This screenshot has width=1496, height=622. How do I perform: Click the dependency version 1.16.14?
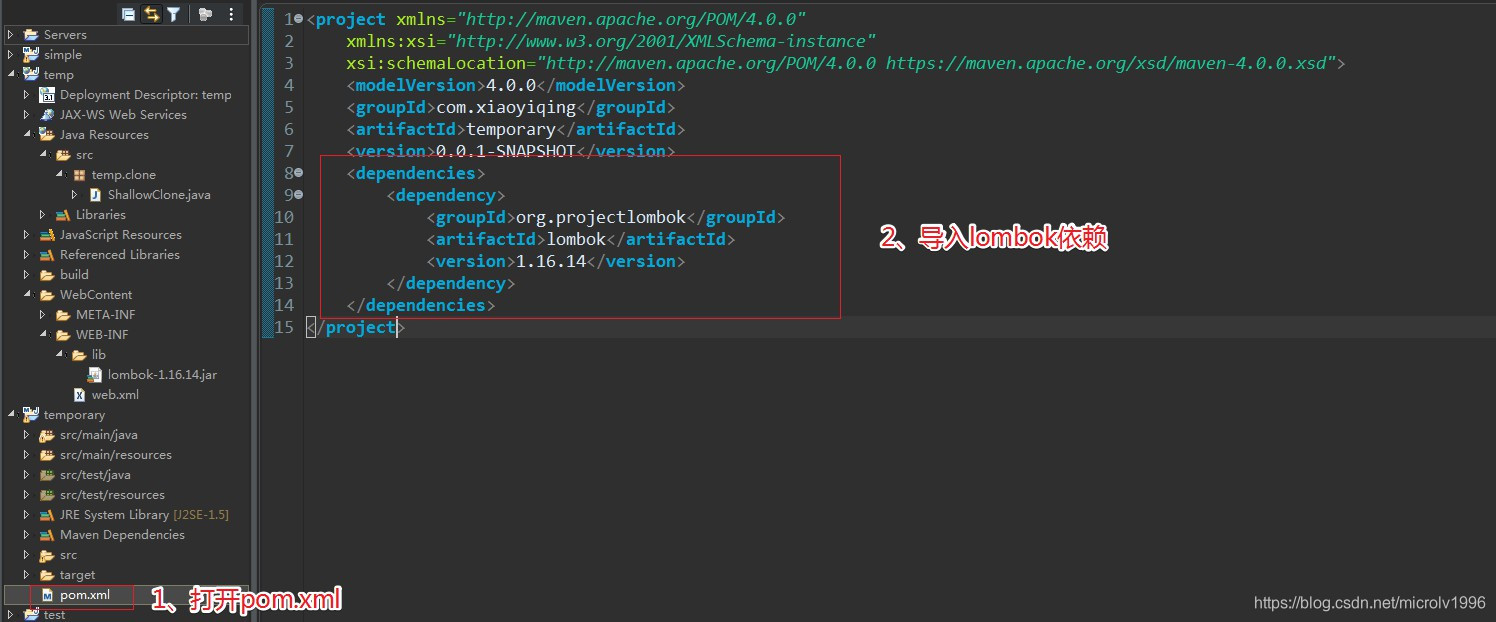coord(551,261)
